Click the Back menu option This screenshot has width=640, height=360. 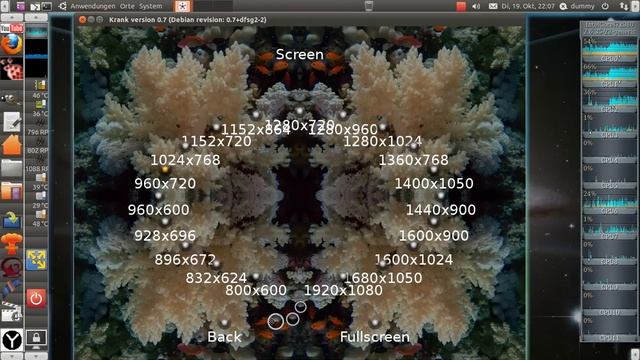click(x=224, y=337)
